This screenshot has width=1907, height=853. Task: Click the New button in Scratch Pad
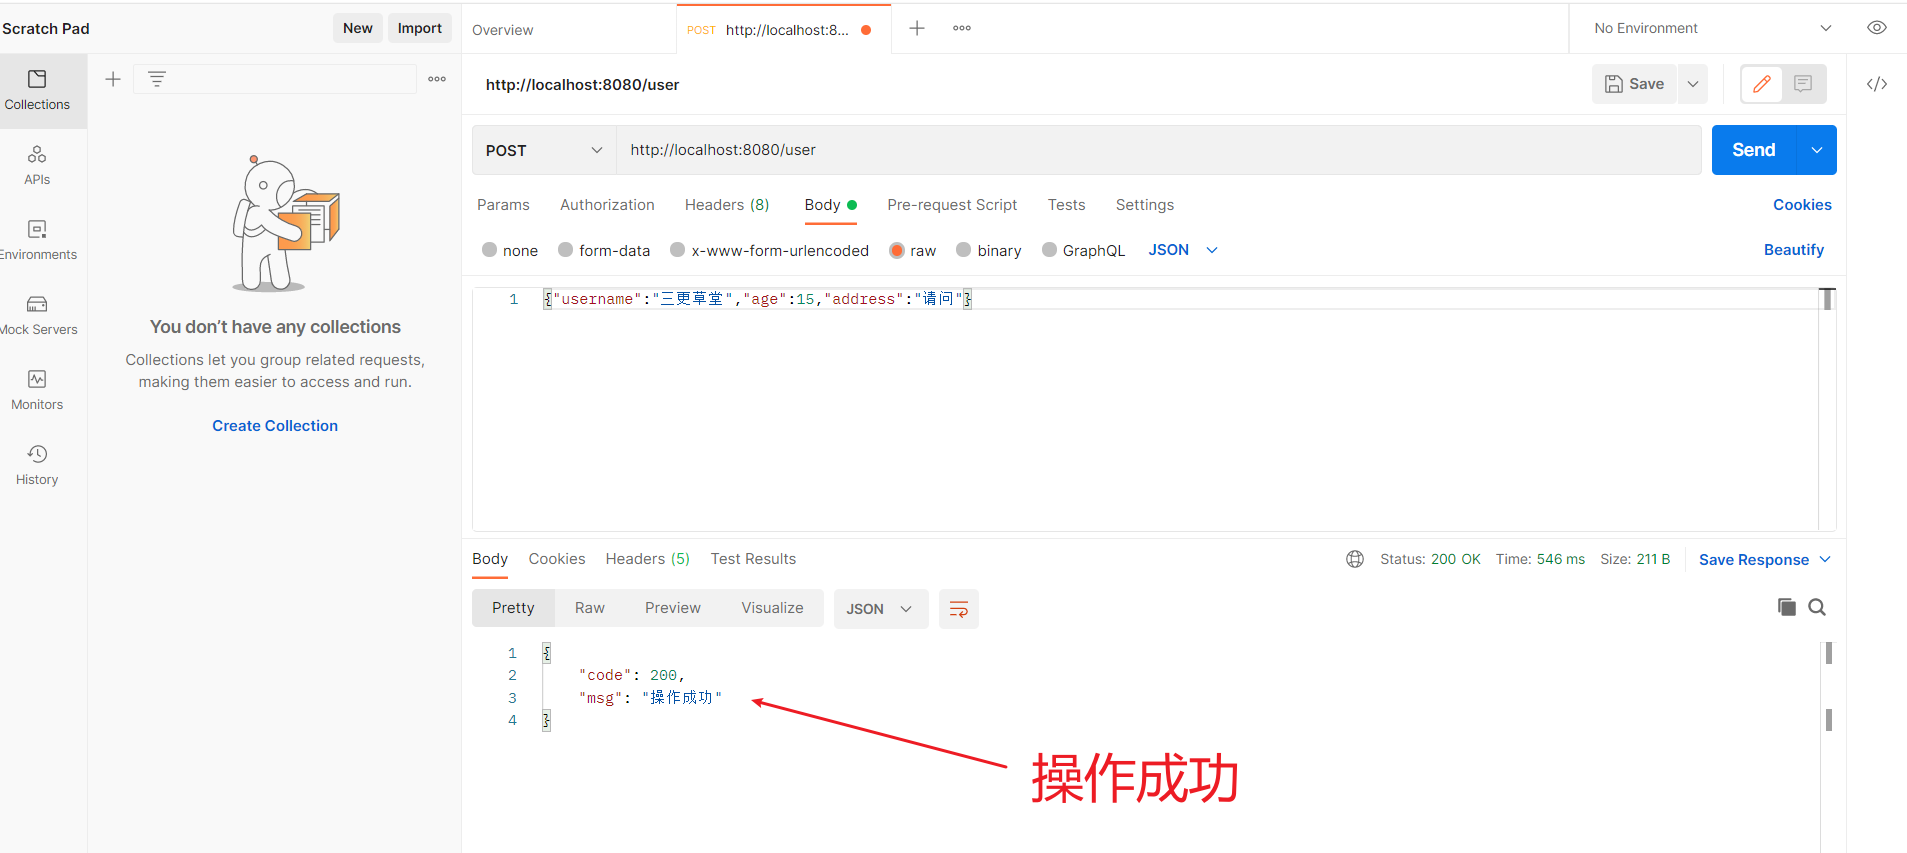point(358,28)
